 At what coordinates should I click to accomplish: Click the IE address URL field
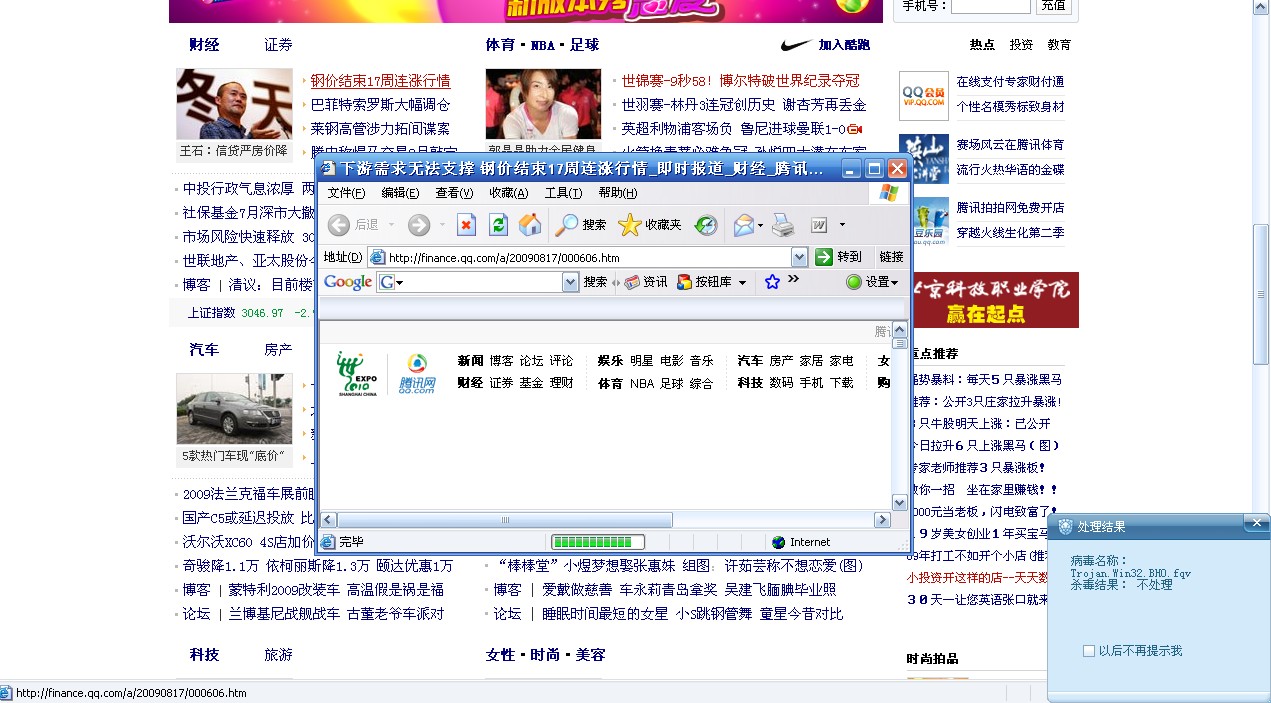[x=588, y=257]
